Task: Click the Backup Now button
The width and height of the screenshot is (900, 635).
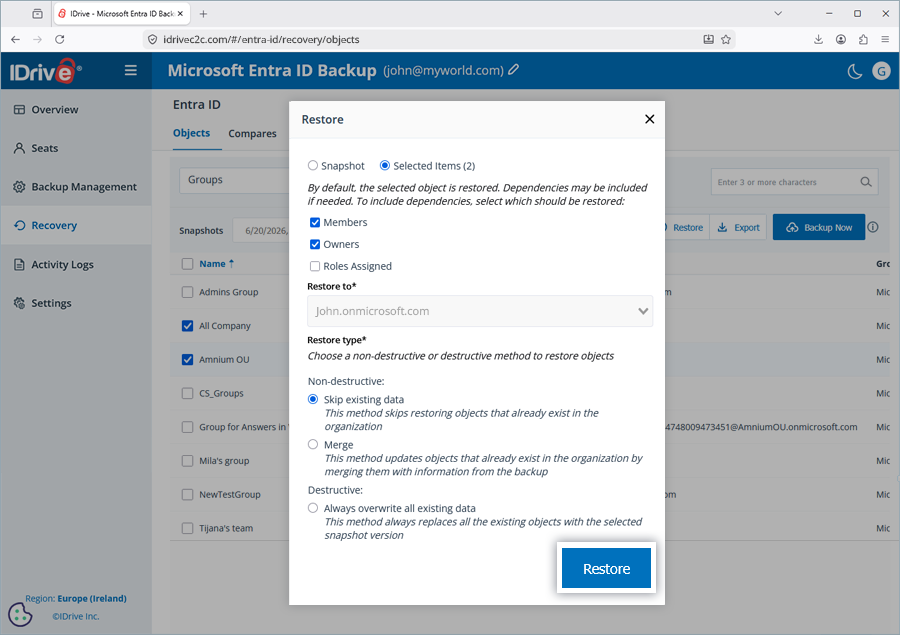Action: (818, 227)
